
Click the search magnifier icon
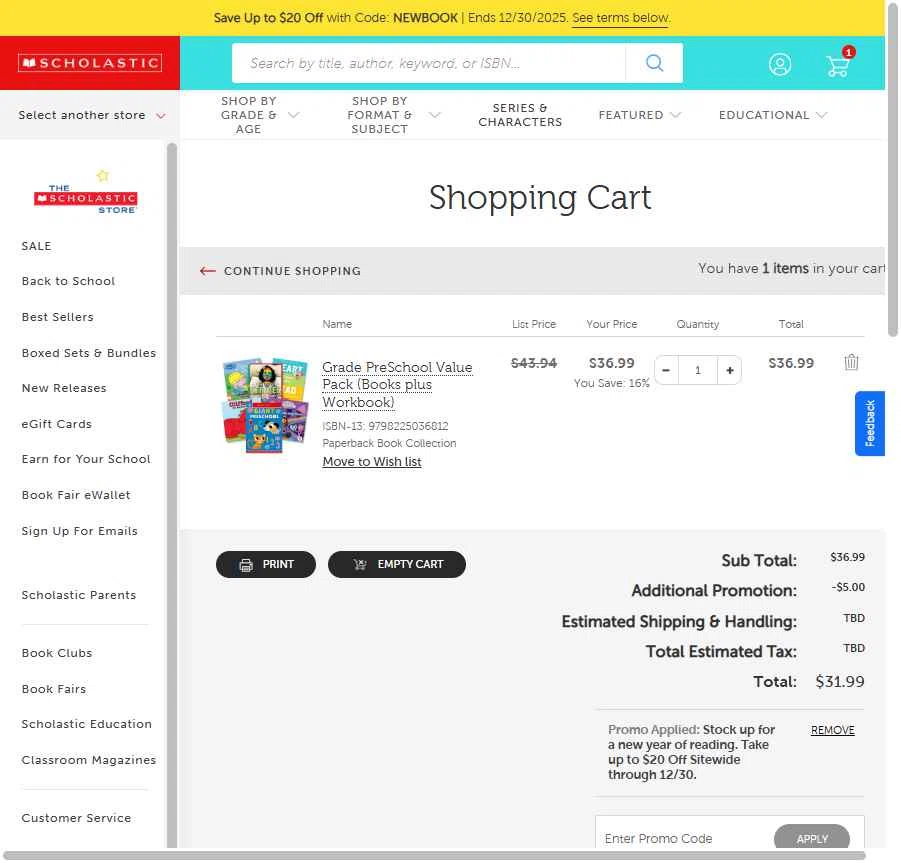[x=654, y=63]
